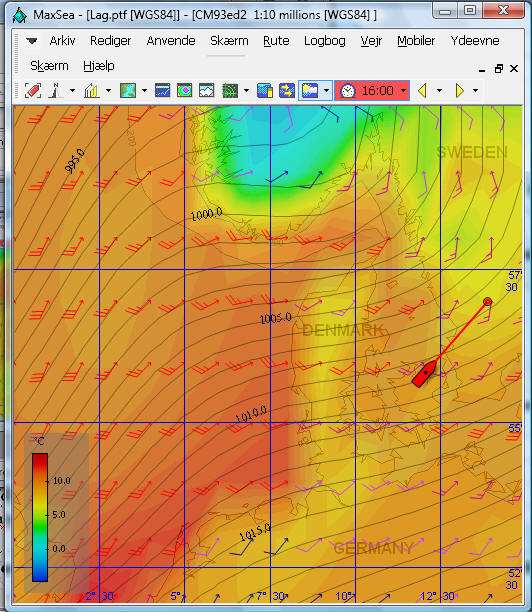Open the Vejr menu
Viewport: 532px width, 612px height.
click(371, 41)
